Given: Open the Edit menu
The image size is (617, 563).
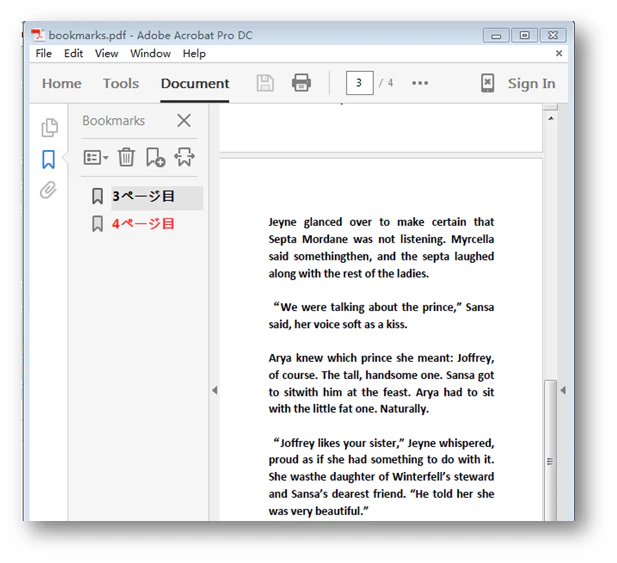Looking at the screenshot, I should pyautogui.click(x=73, y=53).
